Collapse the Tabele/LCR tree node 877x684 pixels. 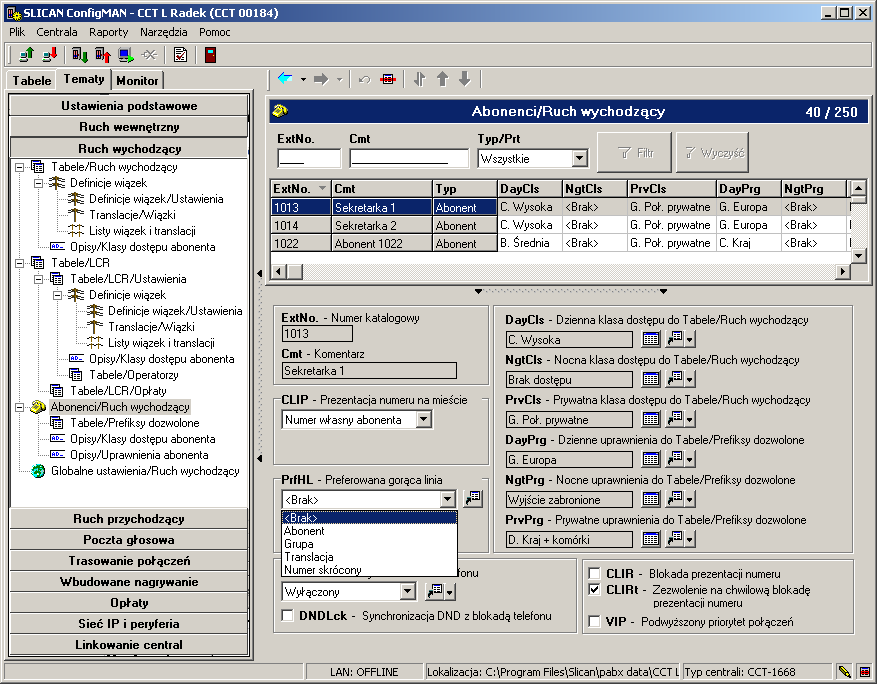(20, 263)
